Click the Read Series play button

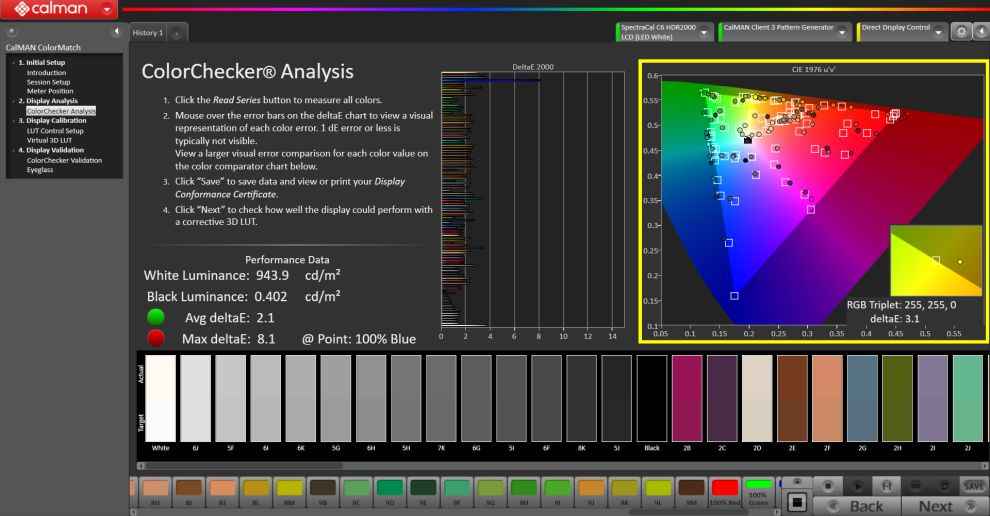click(857, 486)
